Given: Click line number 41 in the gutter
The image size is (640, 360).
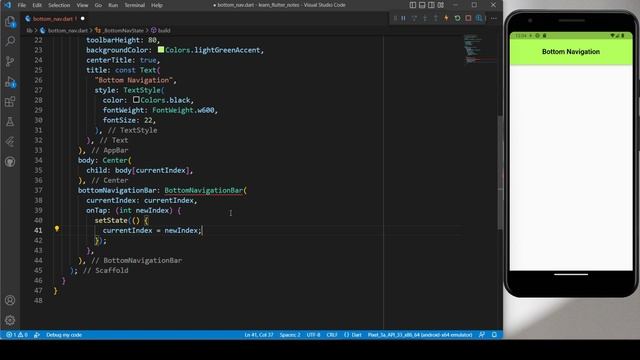Looking at the screenshot, I should tap(38, 230).
